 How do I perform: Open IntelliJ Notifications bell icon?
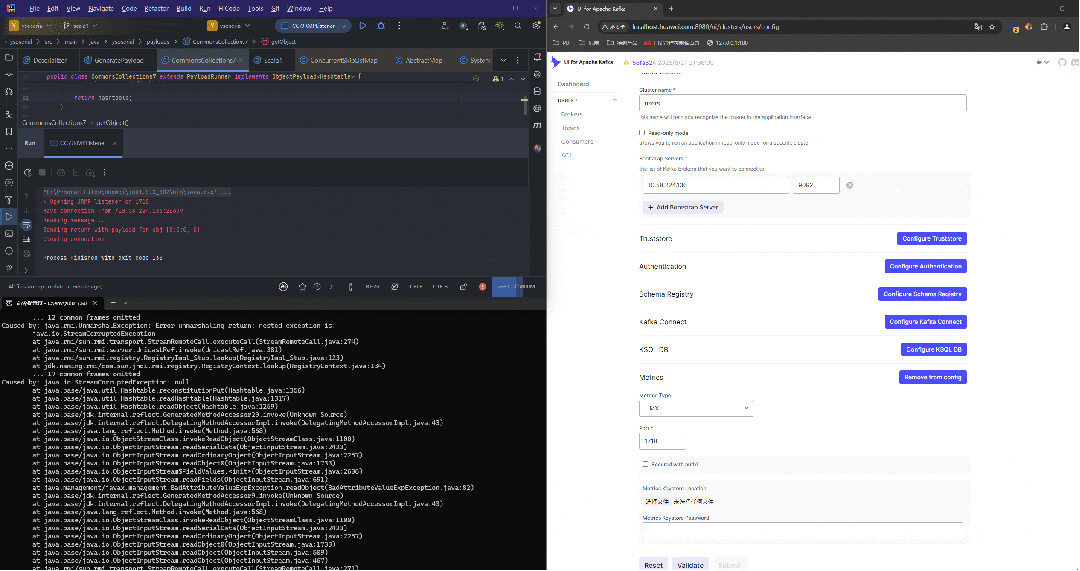point(537,58)
